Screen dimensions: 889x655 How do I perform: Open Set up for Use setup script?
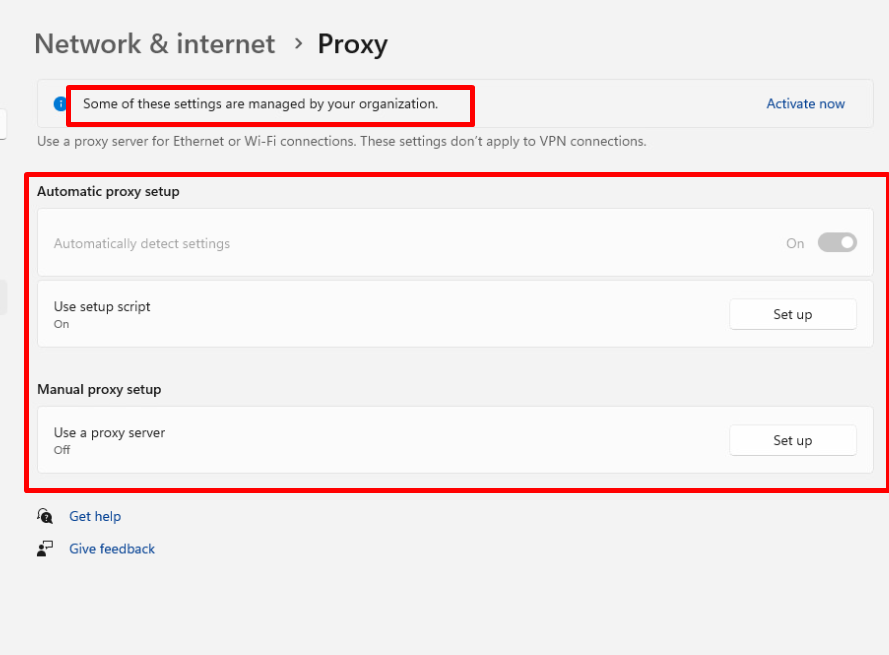pyautogui.click(x=792, y=314)
